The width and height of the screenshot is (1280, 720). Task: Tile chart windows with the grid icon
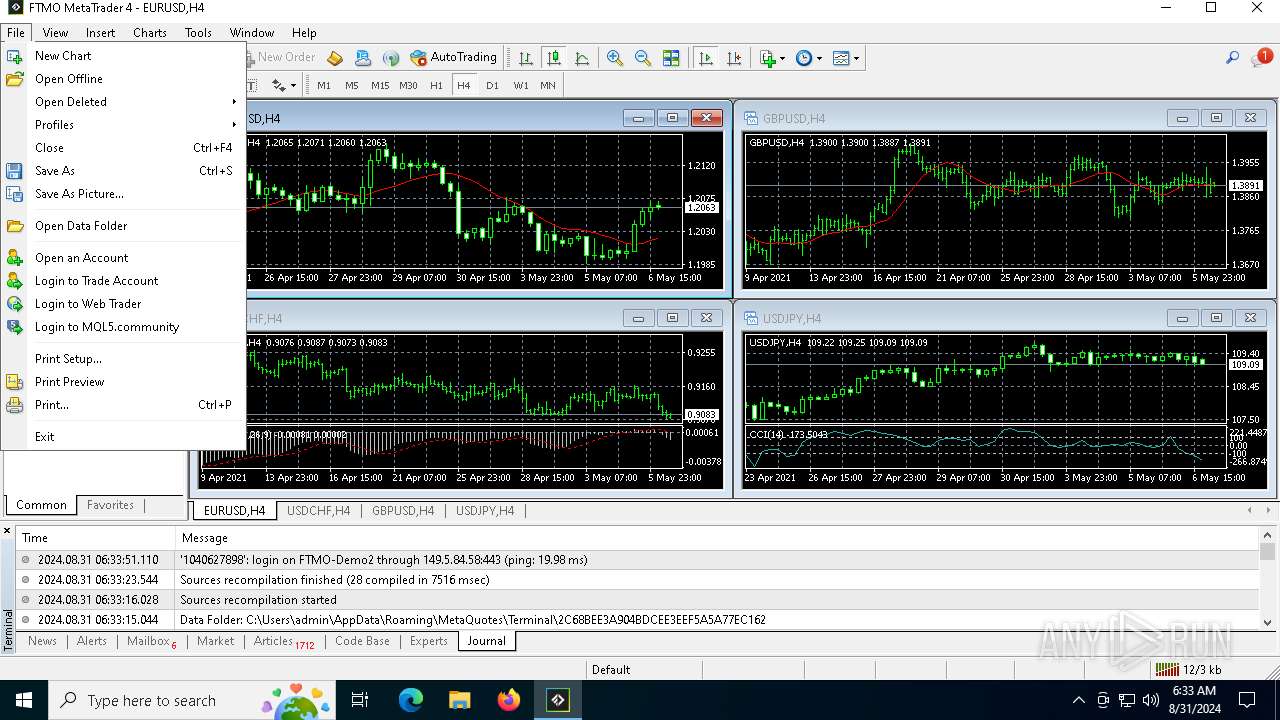(671, 58)
